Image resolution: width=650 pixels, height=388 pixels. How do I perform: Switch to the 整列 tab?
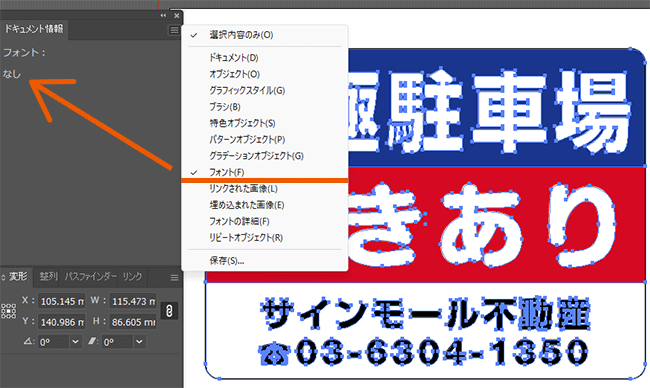coord(48,276)
